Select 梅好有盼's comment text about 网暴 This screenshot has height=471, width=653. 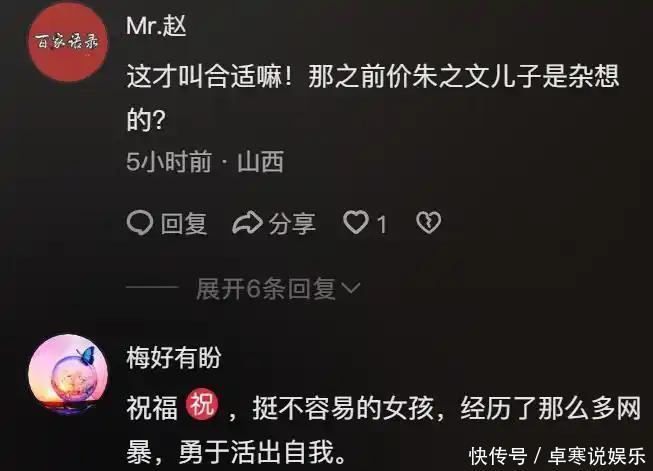pyautogui.click(x=384, y=430)
